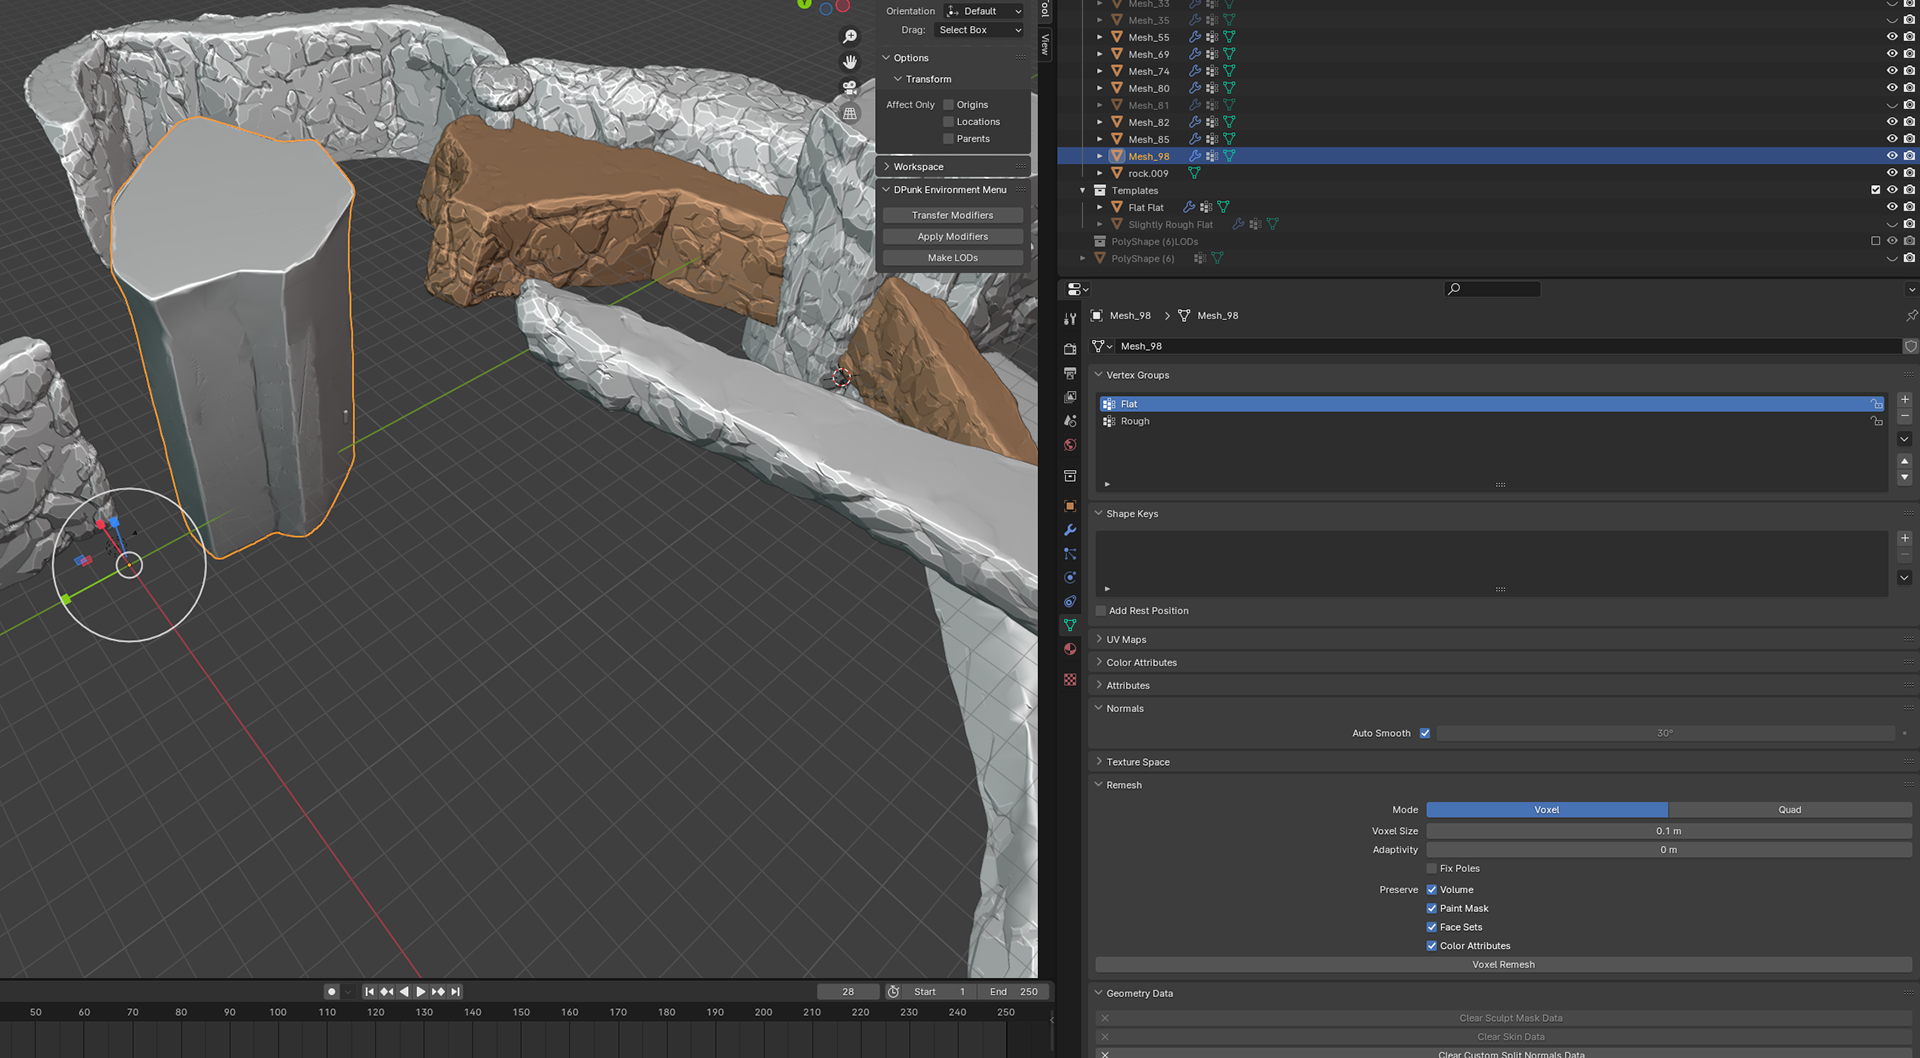Show Mesh_81 in the viewport
Screen dimensions: 1920x1058
(1892, 105)
